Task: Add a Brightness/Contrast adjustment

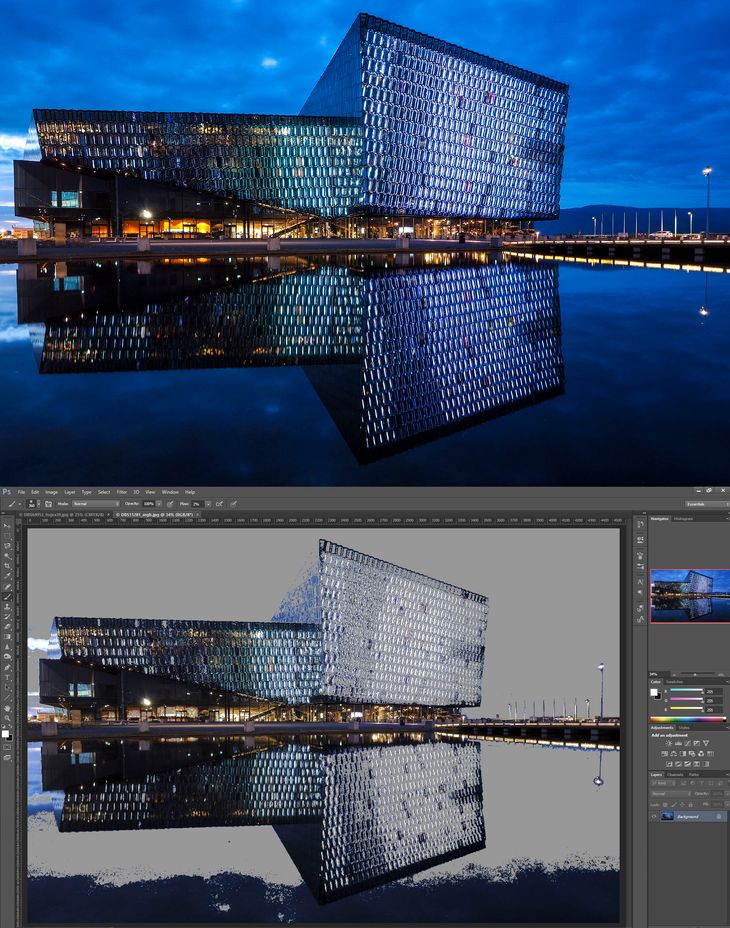Action: (x=668, y=743)
